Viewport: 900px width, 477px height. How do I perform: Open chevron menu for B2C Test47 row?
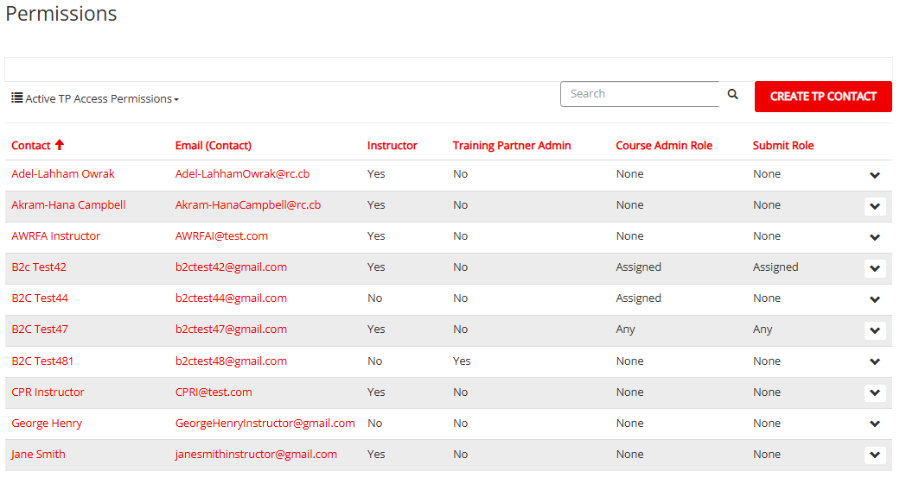pyautogui.click(x=875, y=330)
